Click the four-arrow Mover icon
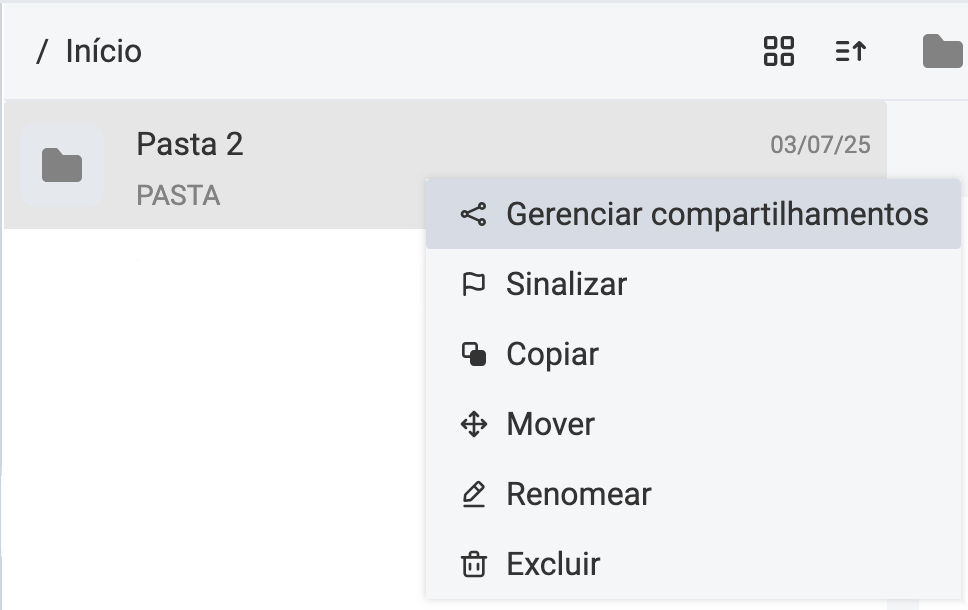 [x=473, y=424]
